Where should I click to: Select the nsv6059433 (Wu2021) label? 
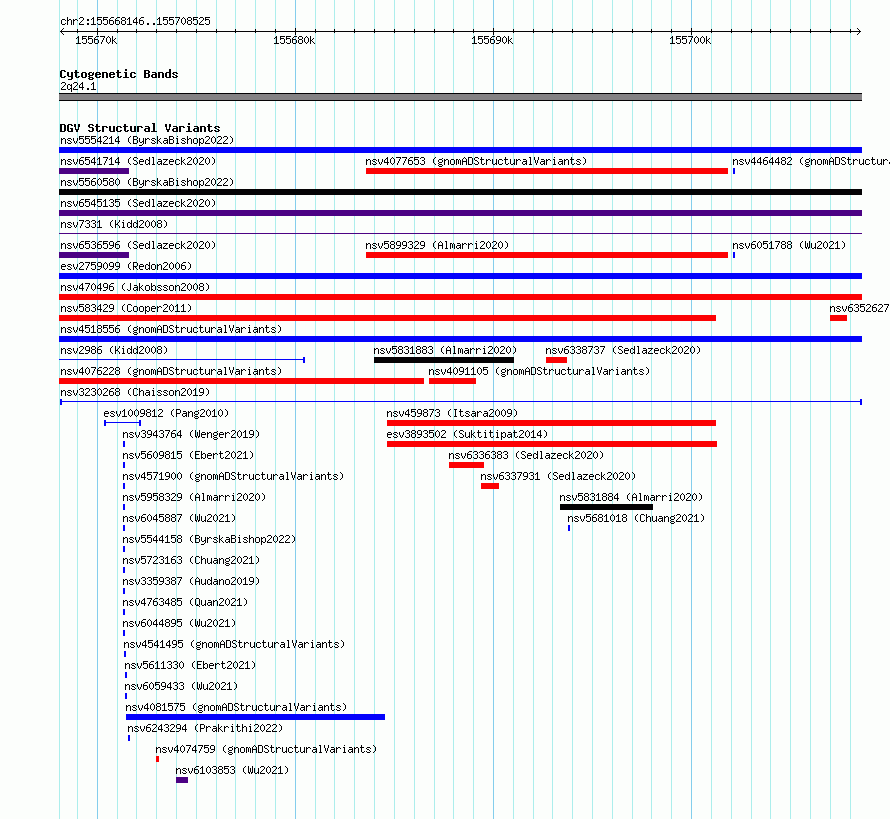[181, 686]
